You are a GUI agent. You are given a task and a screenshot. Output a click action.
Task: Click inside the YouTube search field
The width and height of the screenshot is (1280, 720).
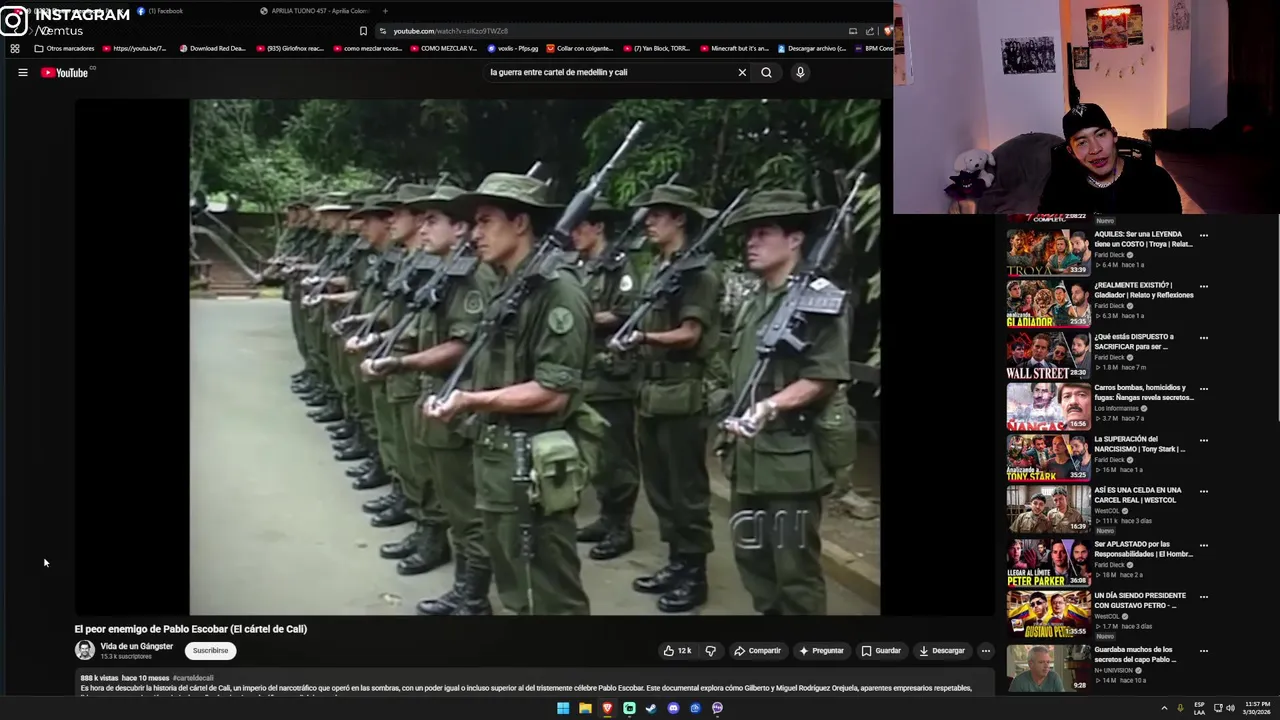(610, 72)
